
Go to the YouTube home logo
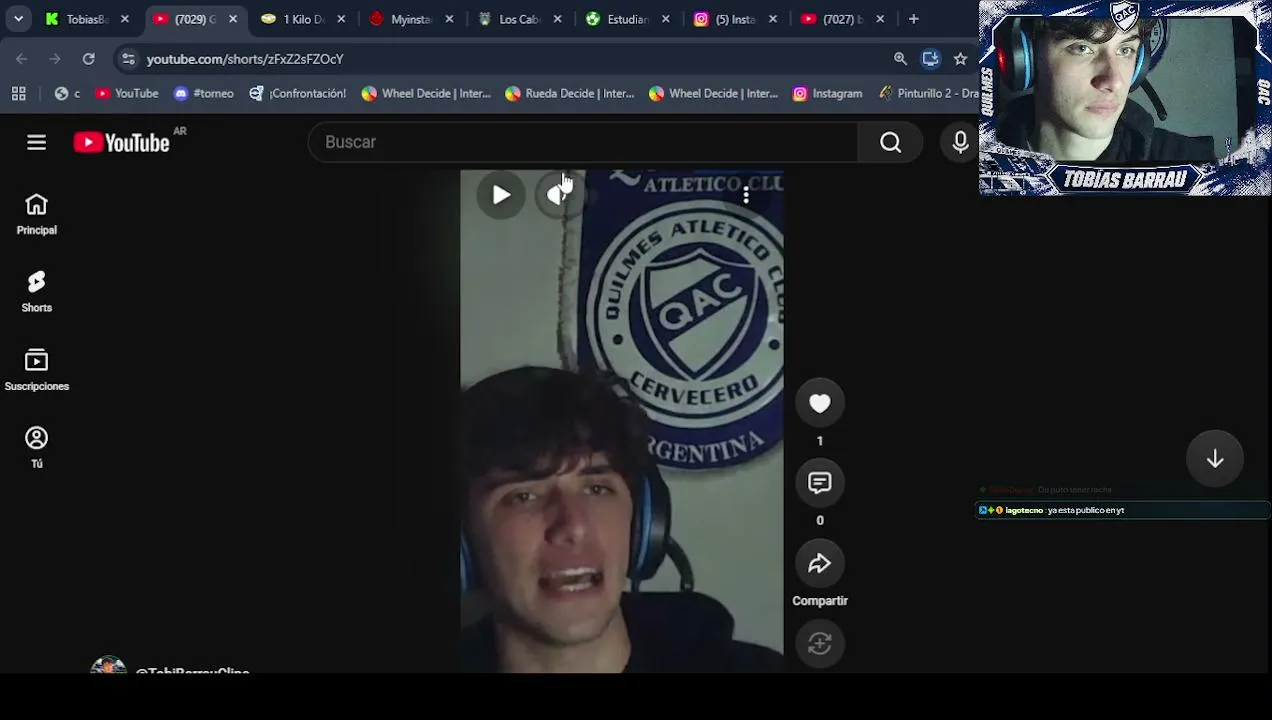121,143
